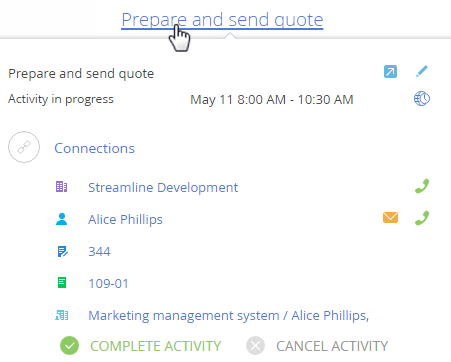This screenshot has height=362, width=451.
Task: Click the green complete checkmark icon
Action: tap(69, 346)
